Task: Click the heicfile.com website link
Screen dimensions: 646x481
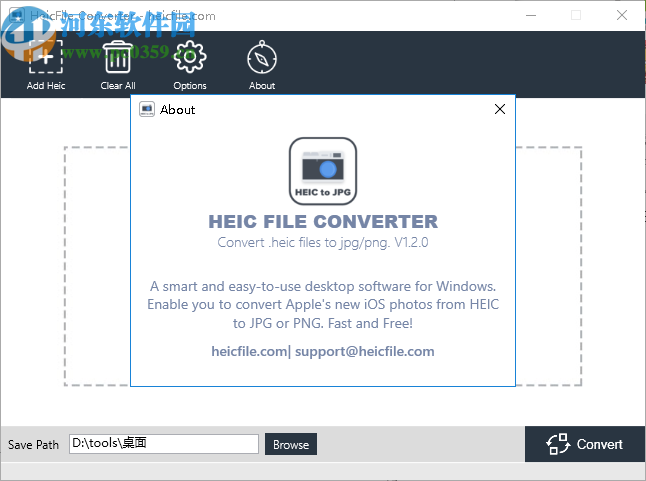Action: pyautogui.click(x=249, y=351)
